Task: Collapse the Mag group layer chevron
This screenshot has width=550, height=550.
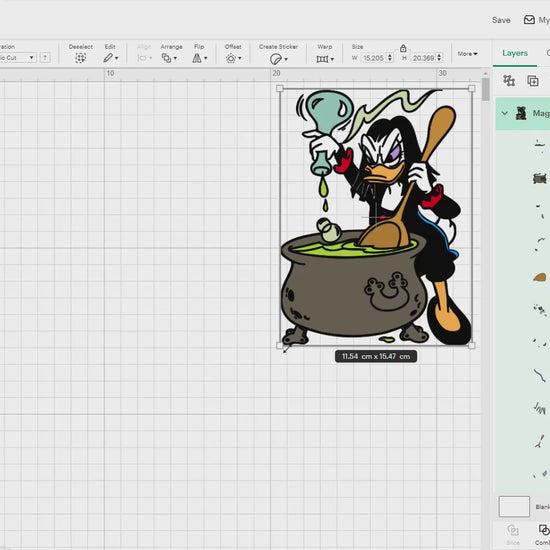Action: [504, 113]
